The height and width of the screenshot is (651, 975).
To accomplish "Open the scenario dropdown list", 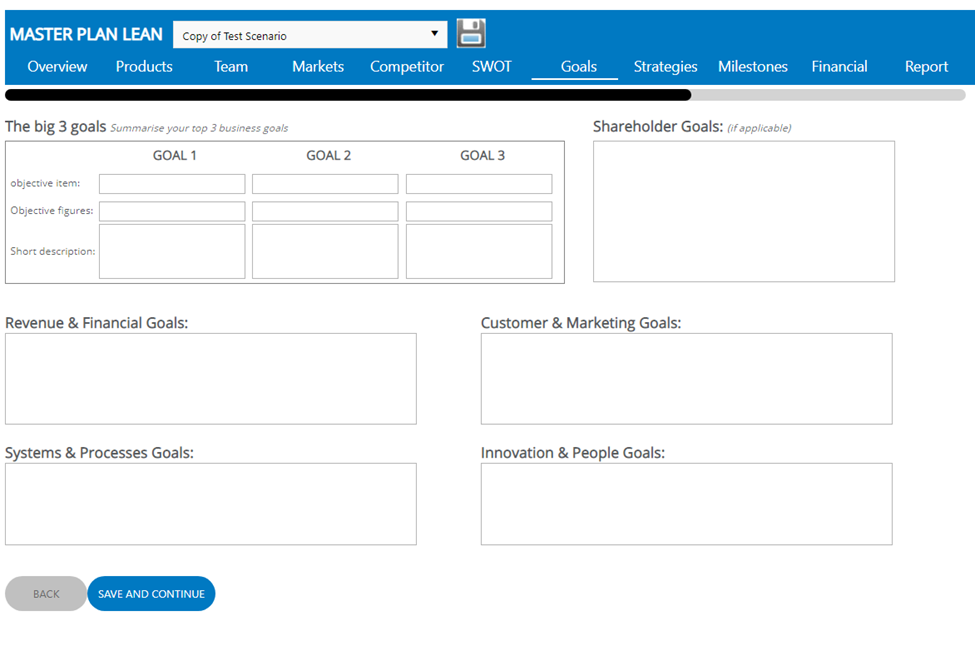I will coord(309,35).
